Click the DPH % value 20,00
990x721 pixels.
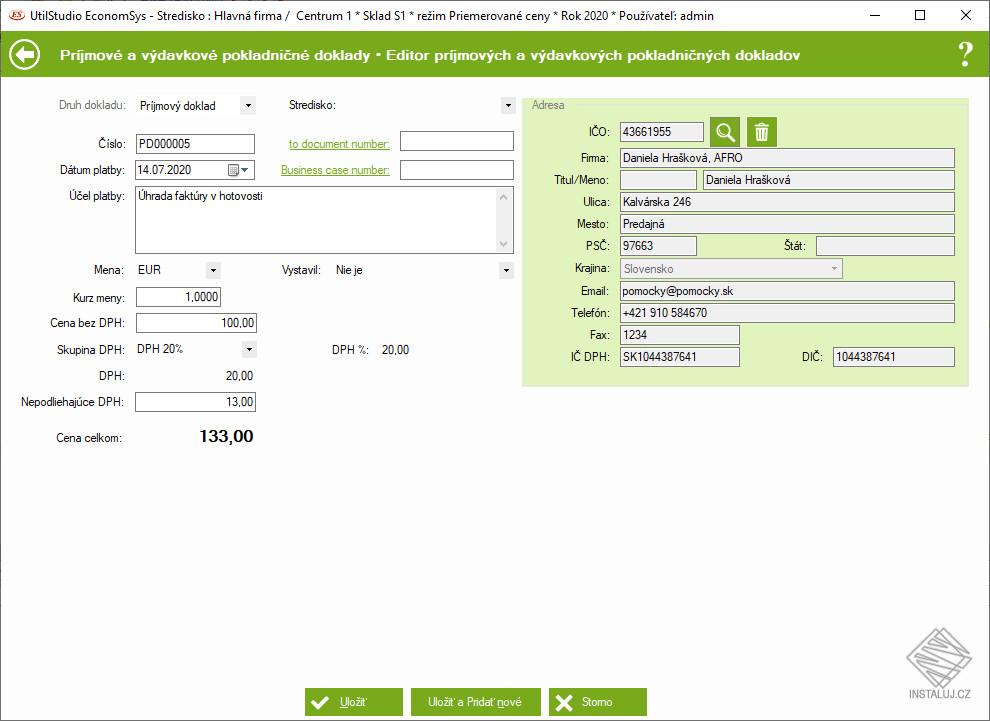point(395,350)
